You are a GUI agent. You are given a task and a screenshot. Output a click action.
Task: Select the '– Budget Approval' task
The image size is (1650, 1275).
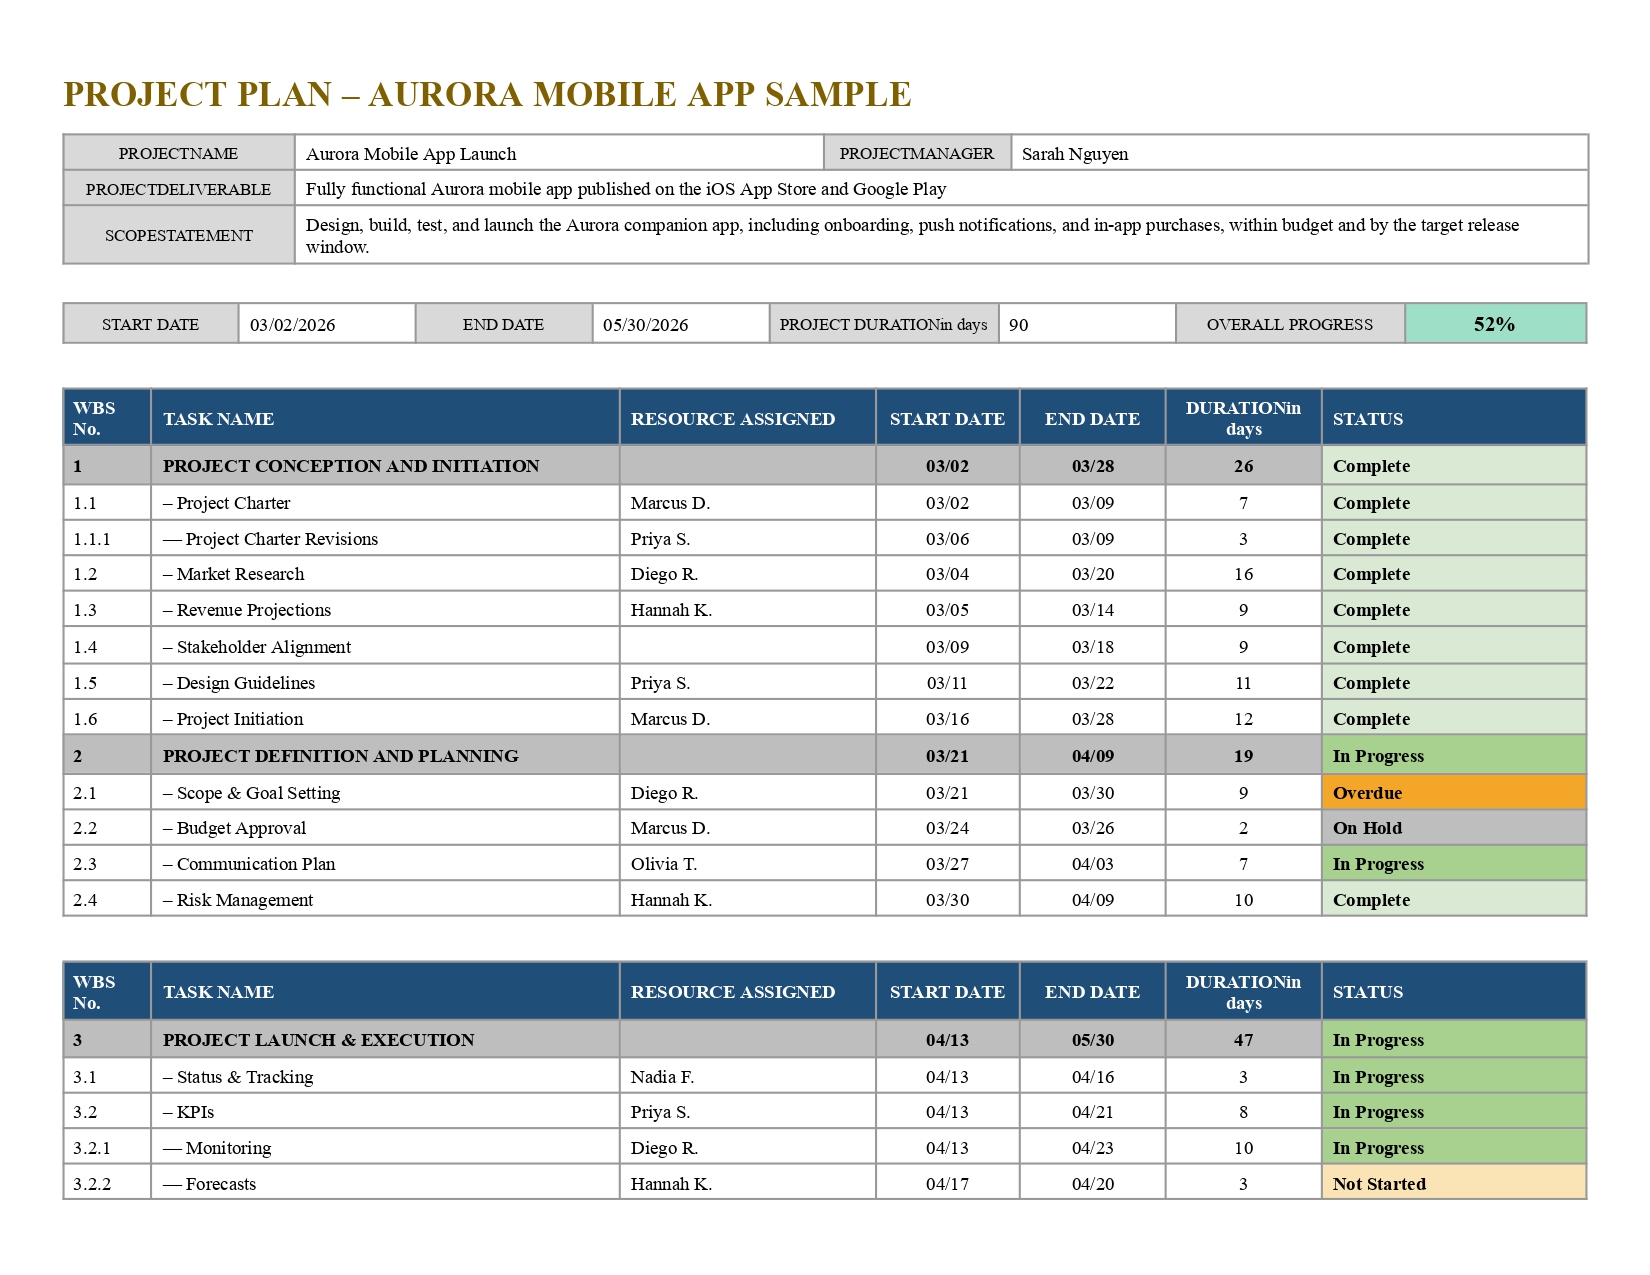pos(235,828)
